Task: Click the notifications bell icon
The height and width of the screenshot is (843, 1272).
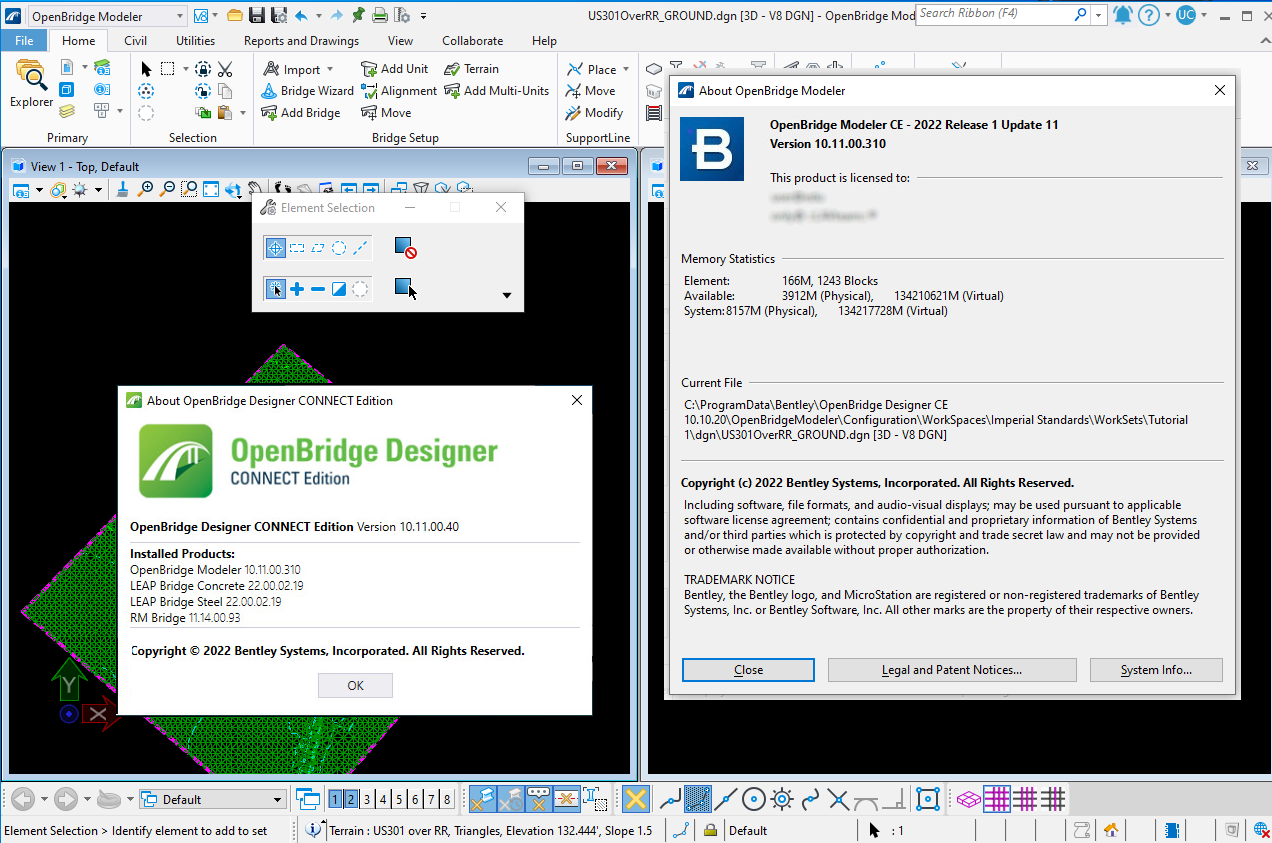Action: tap(1123, 15)
